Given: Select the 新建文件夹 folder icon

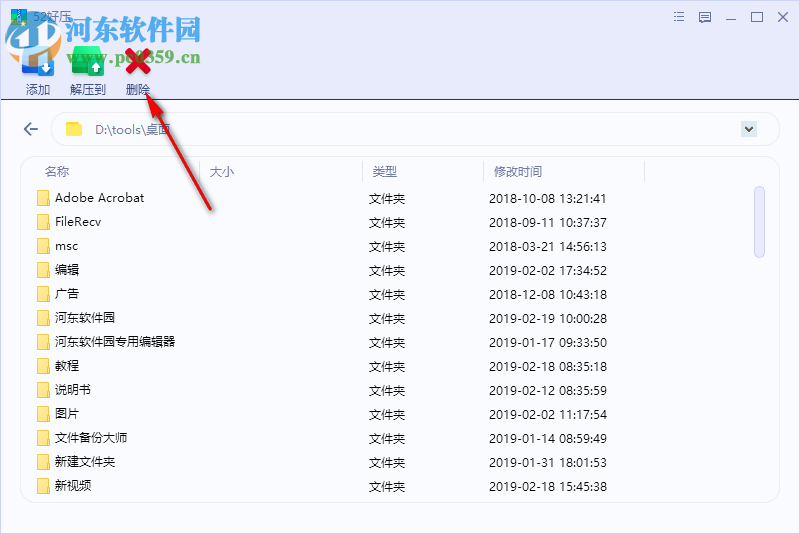Looking at the screenshot, I should [43, 462].
